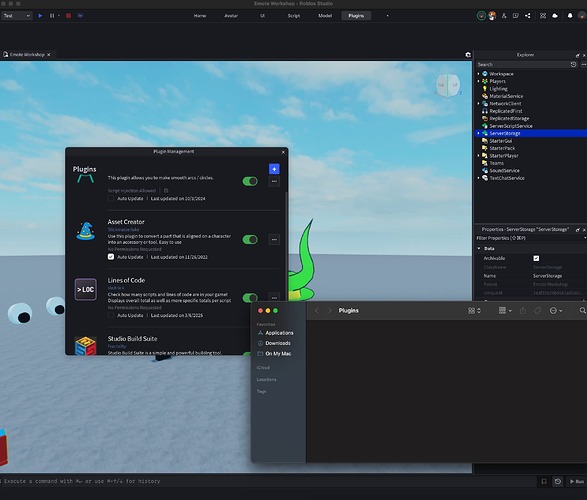Image resolution: width=587 pixels, height=500 pixels.
Task: Uncheck Auto Update for Asset Creator
Action: coord(111,257)
